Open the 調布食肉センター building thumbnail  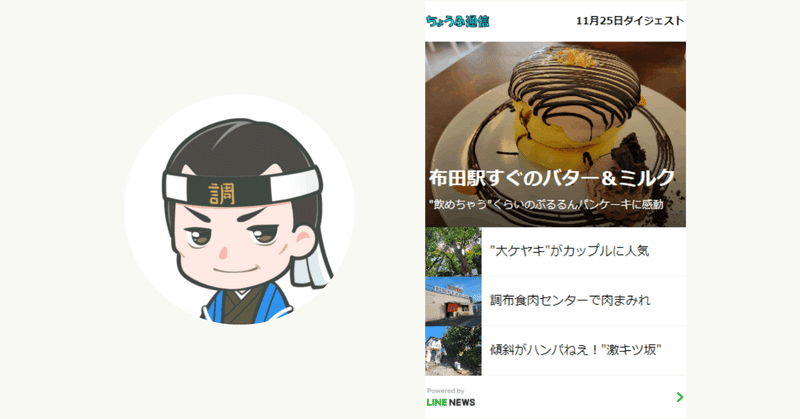(x=453, y=301)
